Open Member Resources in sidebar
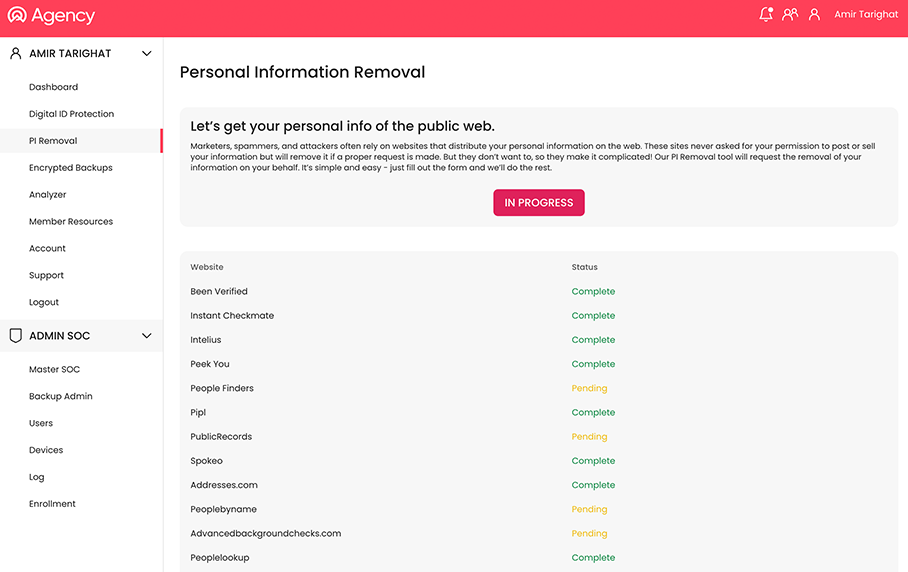908x572 pixels. pos(70,222)
